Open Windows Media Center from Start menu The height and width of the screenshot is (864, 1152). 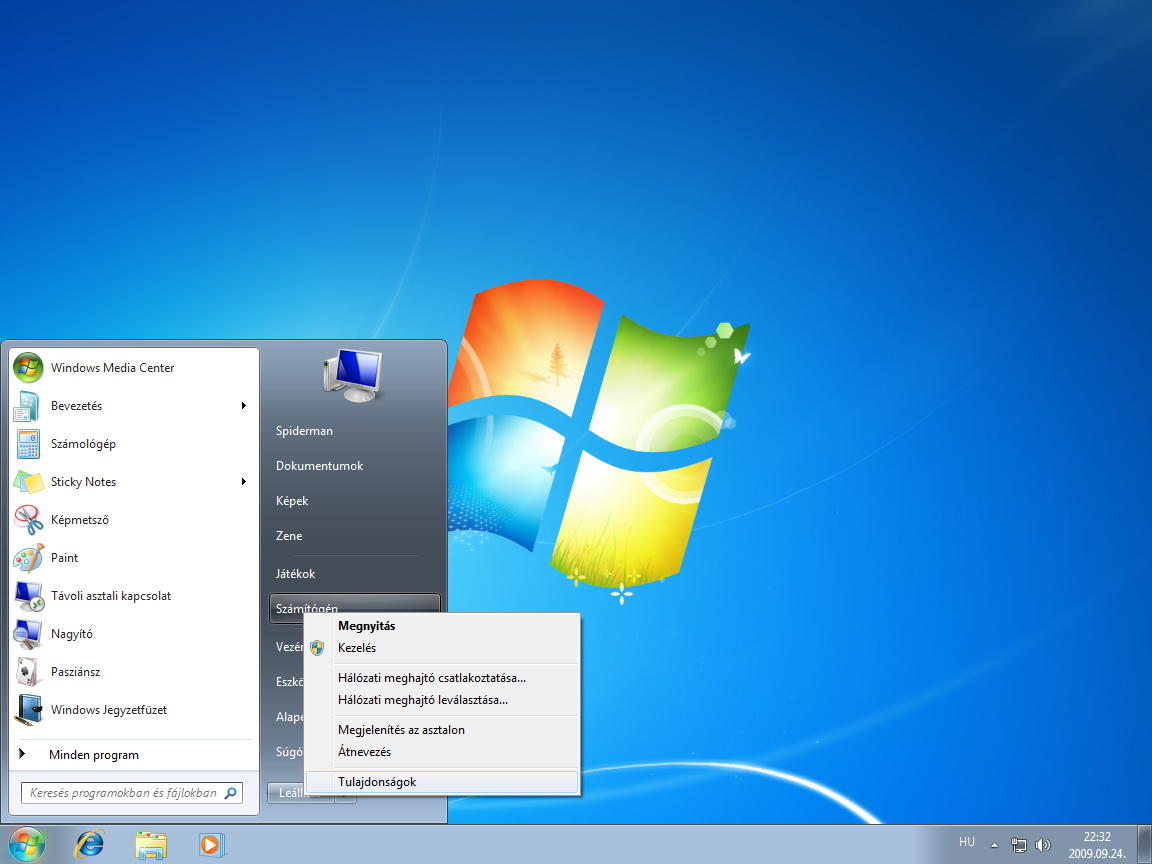click(x=112, y=368)
